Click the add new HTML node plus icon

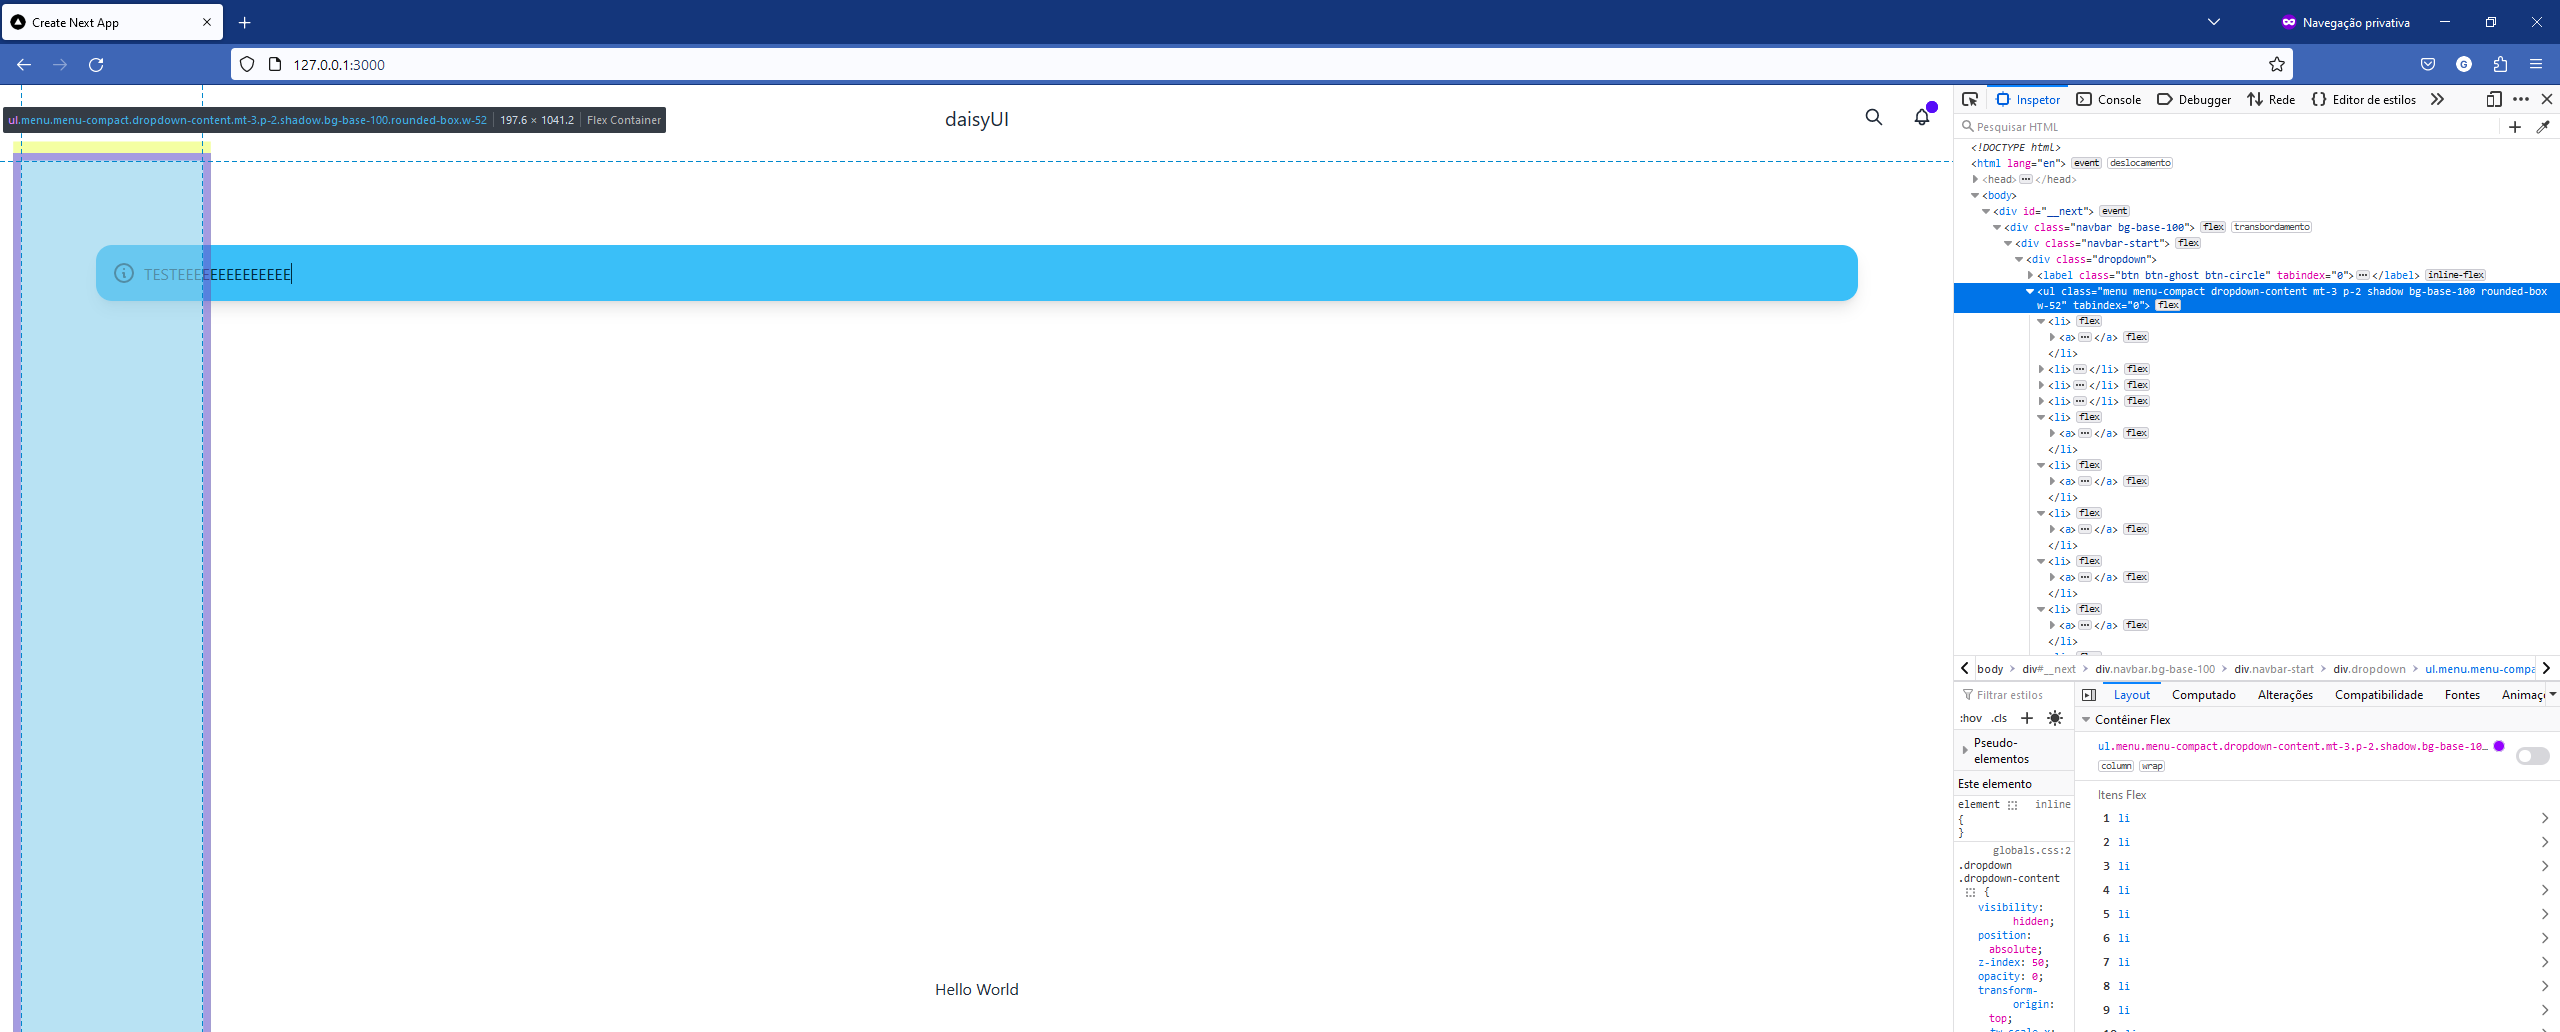tap(2514, 127)
